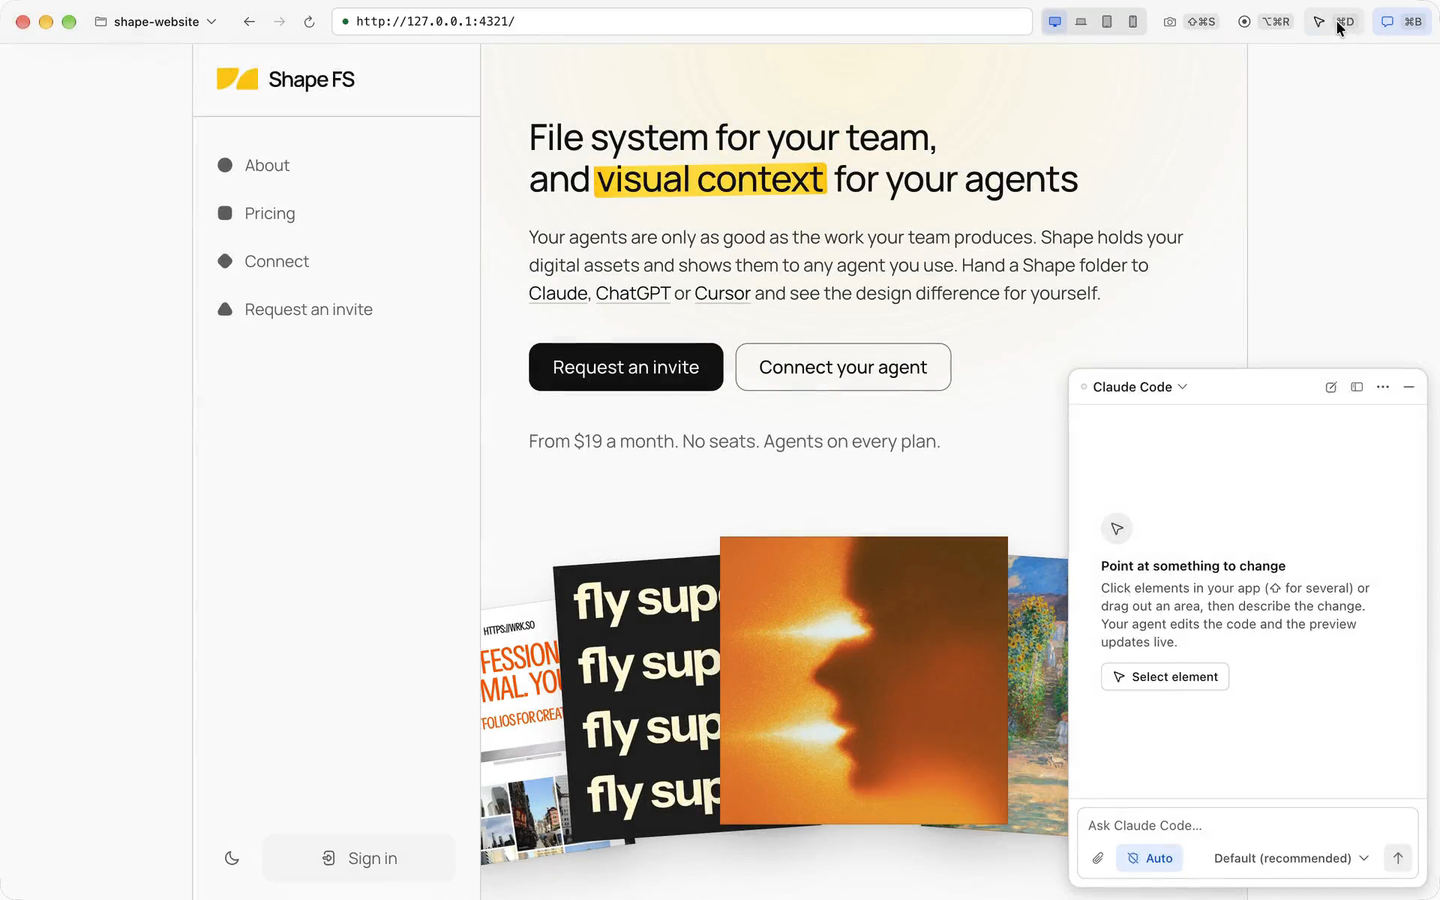Click the black Request an invite button
This screenshot has height=900, width=1440.
point(626,367)
